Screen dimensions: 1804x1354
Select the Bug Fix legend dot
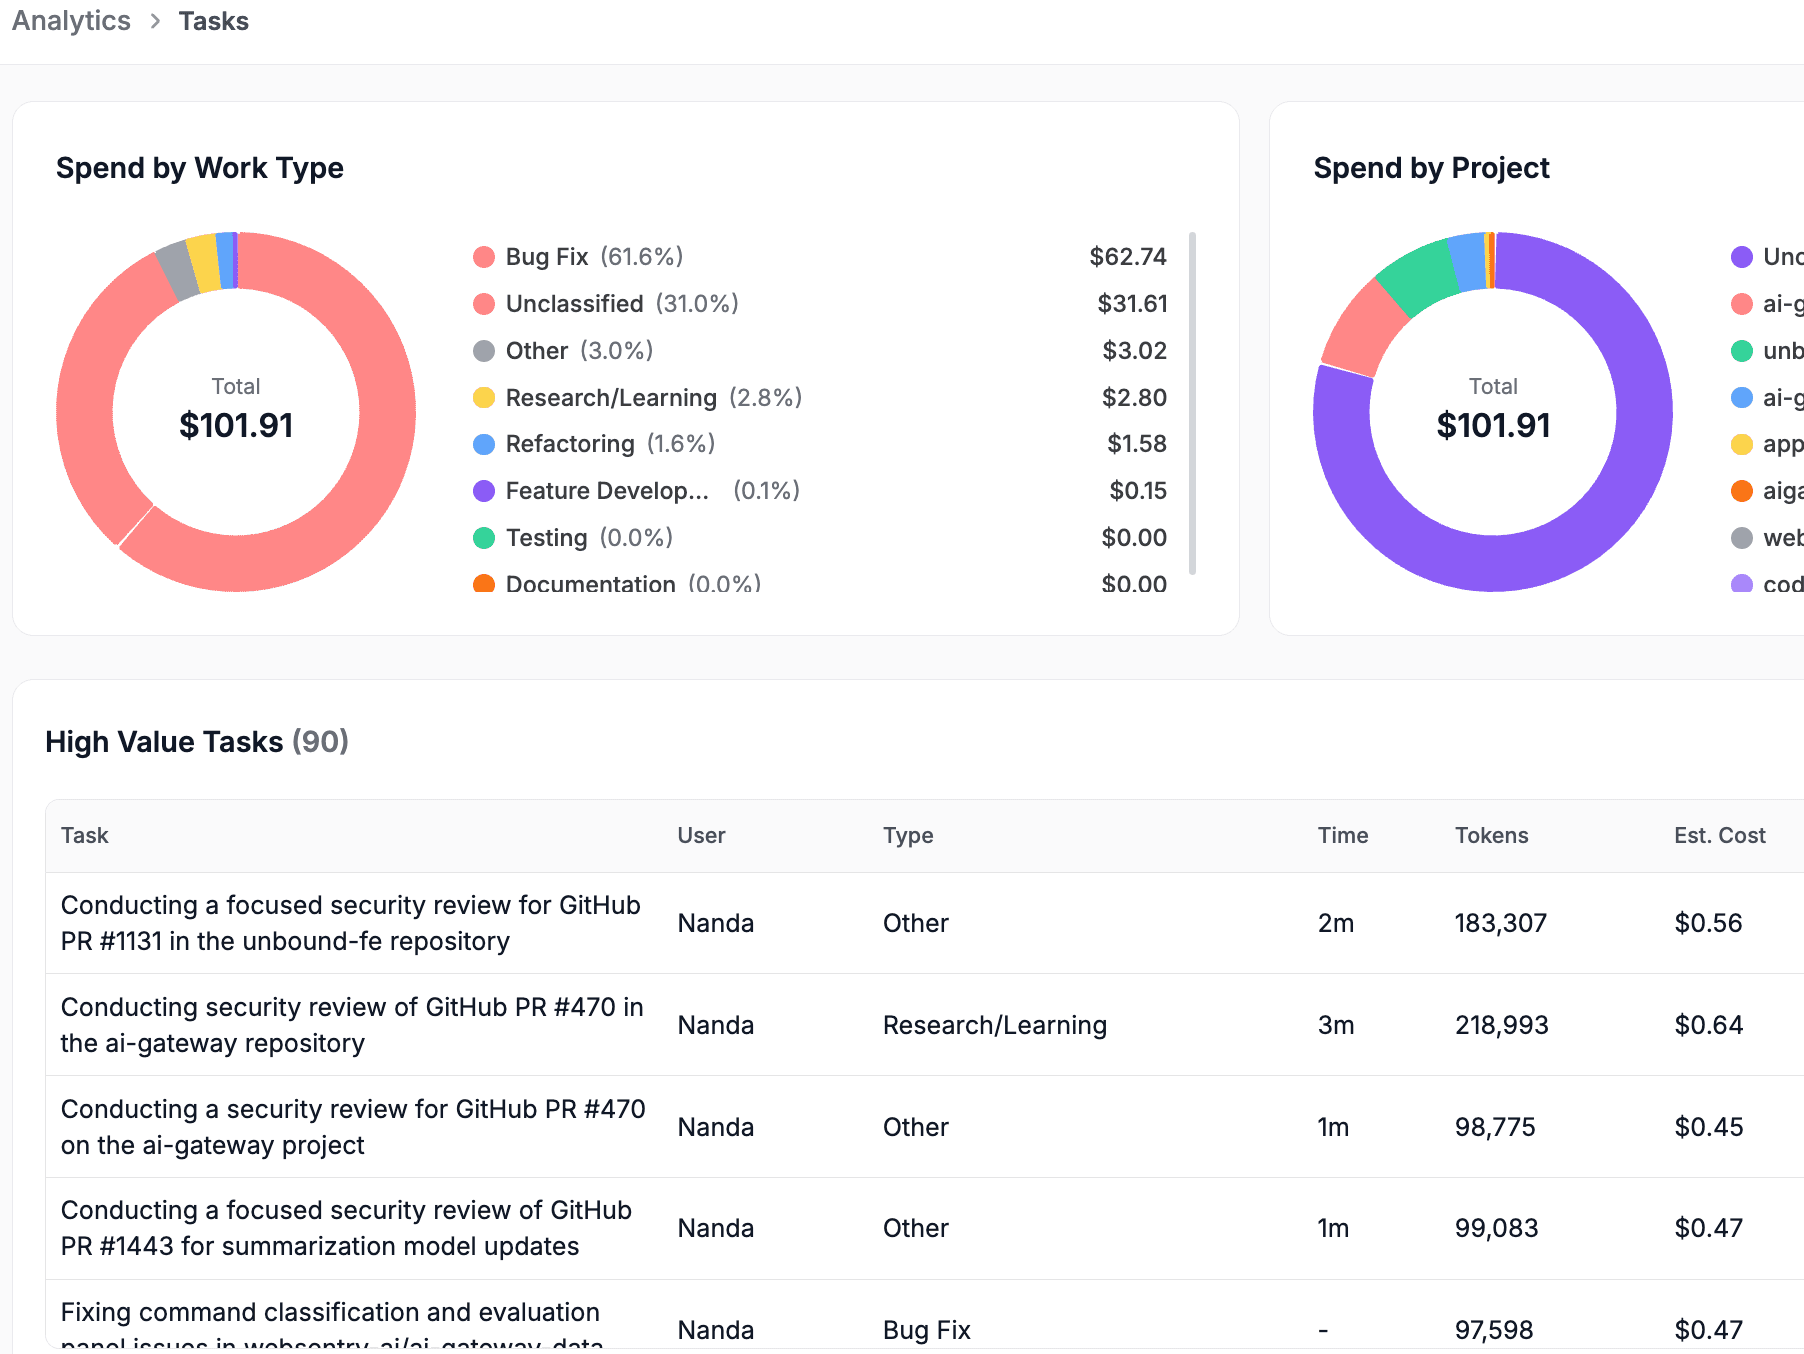tap(485, 257)
